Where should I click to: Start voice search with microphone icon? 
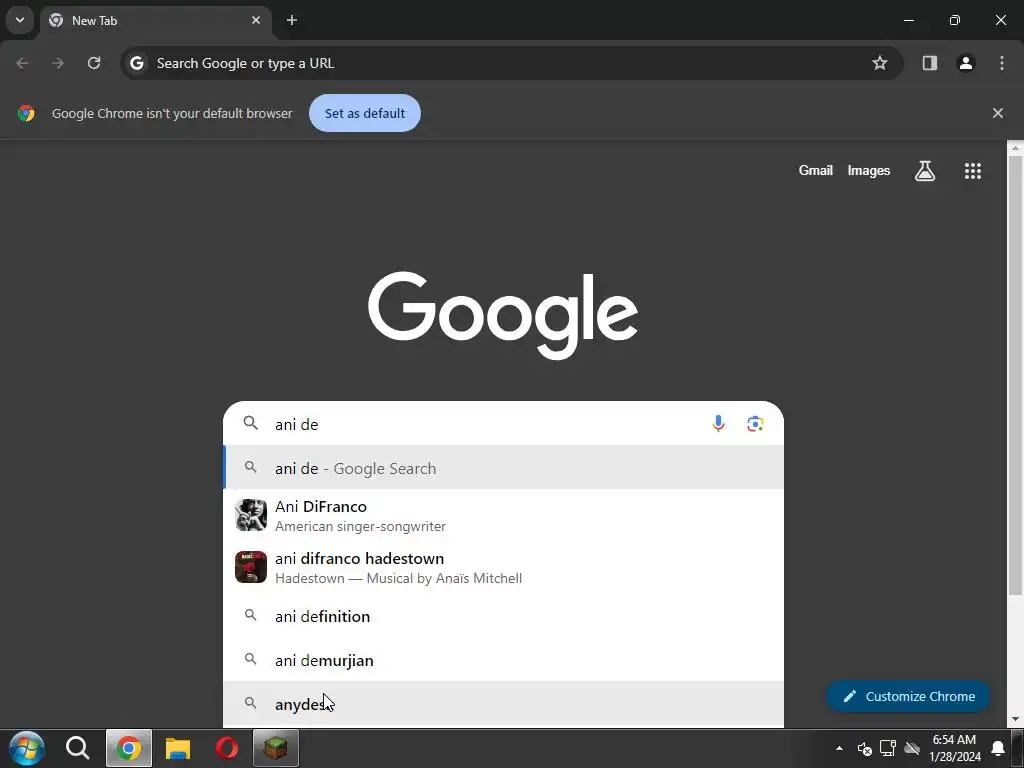pyautogui.click(x=718, y=424)
